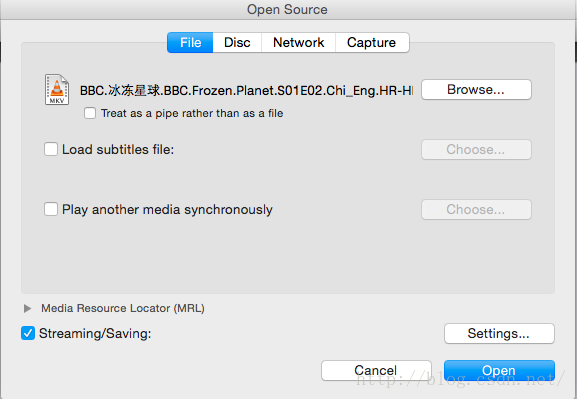Click the blue Open button
Image resolution: width=577 pixels, height=399 pixels.
click(499, 370)
